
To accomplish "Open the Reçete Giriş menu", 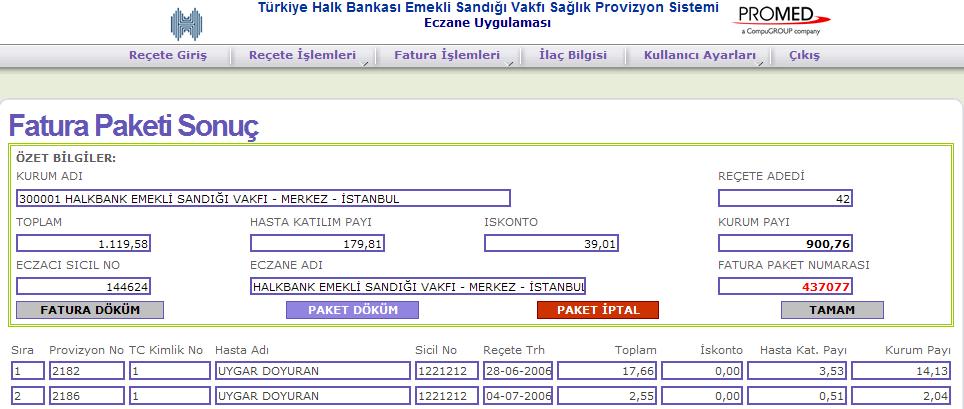I will pyautogui.click(x=168, y=55).
